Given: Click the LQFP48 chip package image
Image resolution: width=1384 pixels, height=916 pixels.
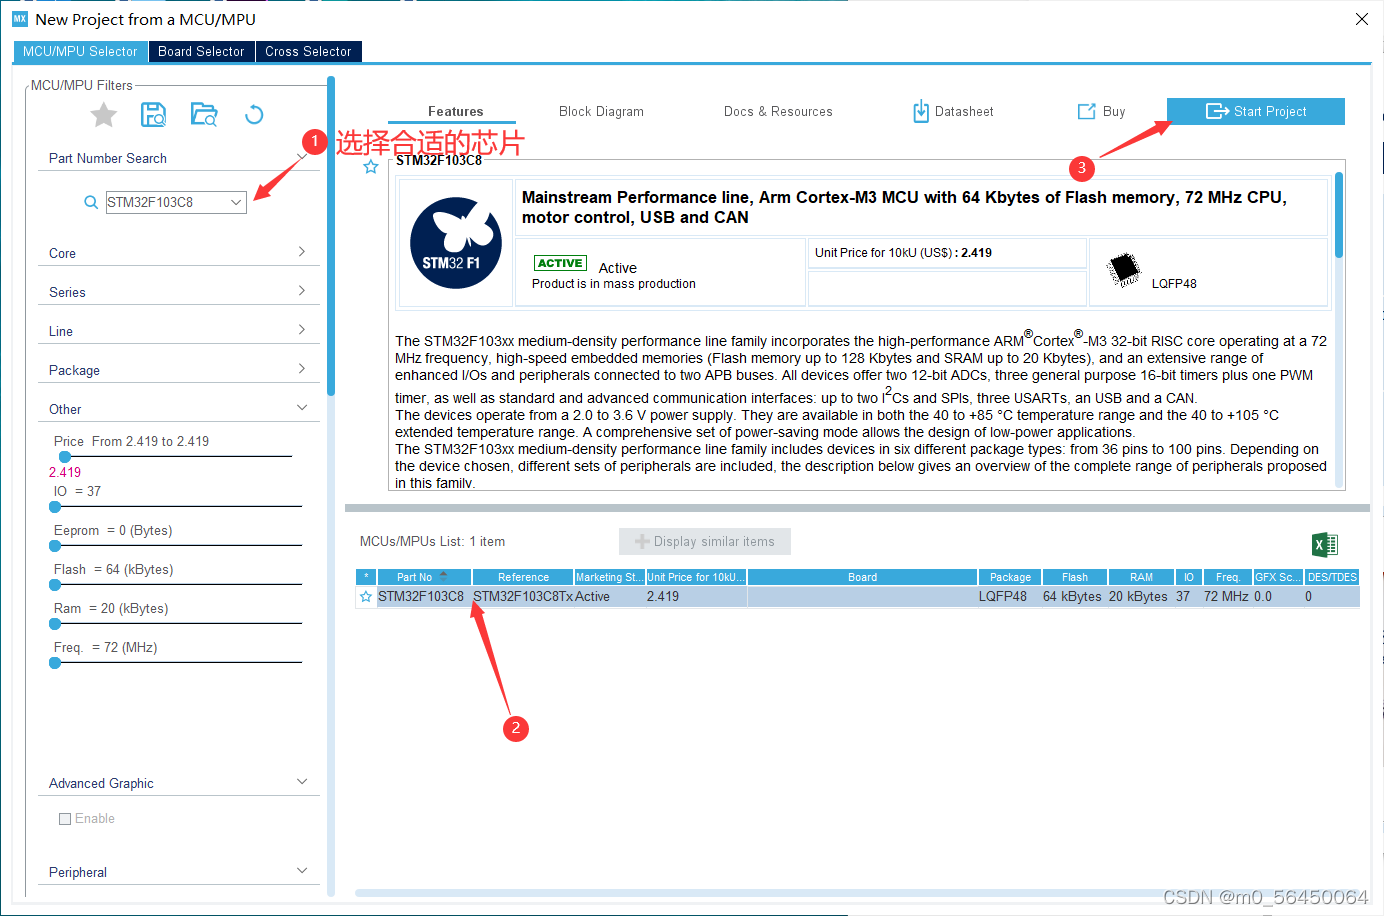Looking at the screenshot, I should click(x=1125, y=269).
